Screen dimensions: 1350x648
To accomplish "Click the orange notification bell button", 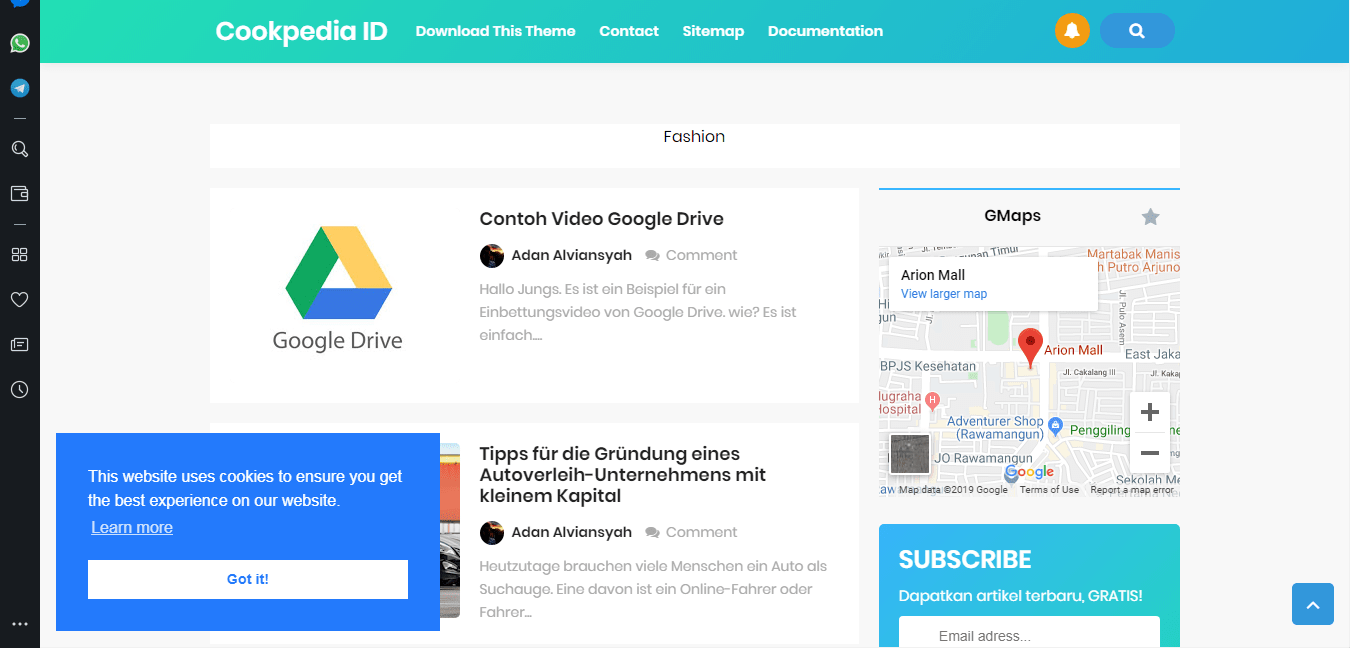I will [1072, 30].
